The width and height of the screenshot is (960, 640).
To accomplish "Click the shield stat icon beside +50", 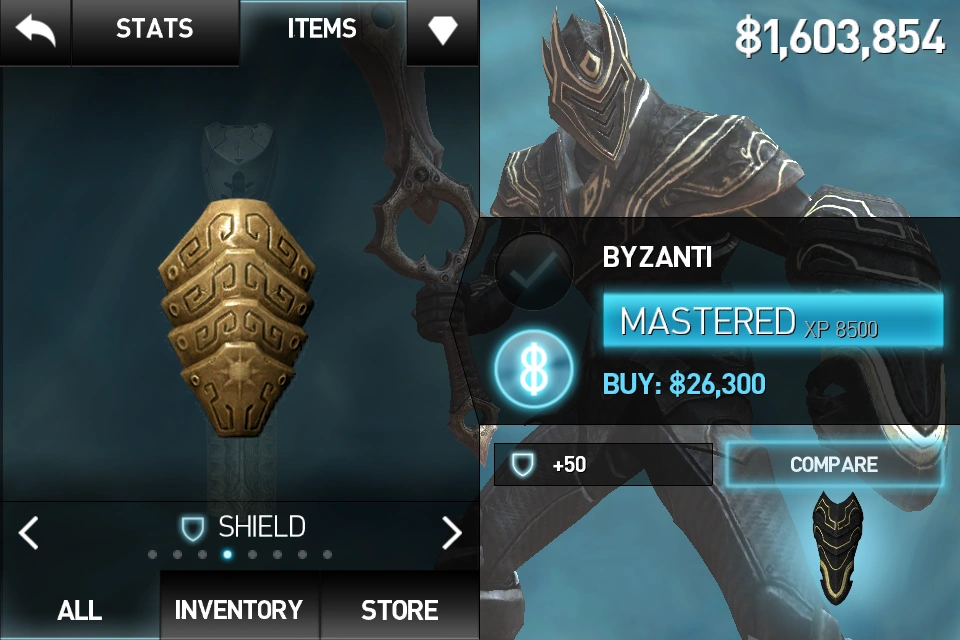I will 522,464.
